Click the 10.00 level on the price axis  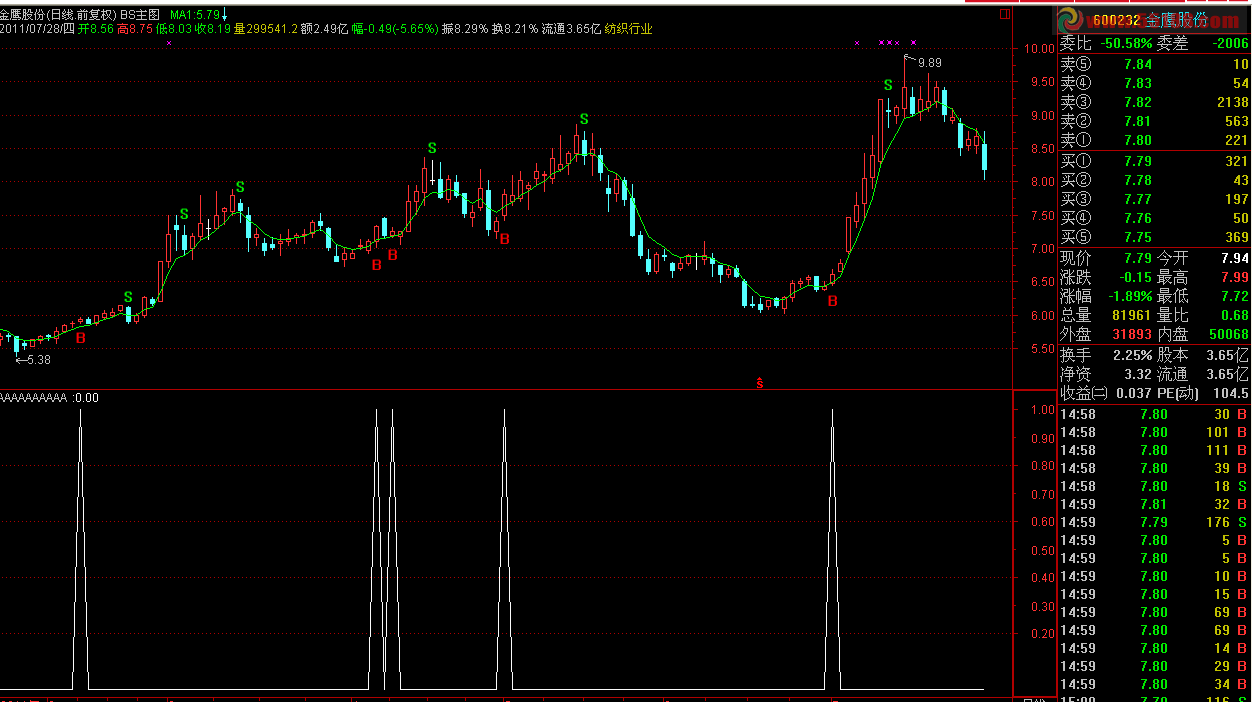[1039, 48]
